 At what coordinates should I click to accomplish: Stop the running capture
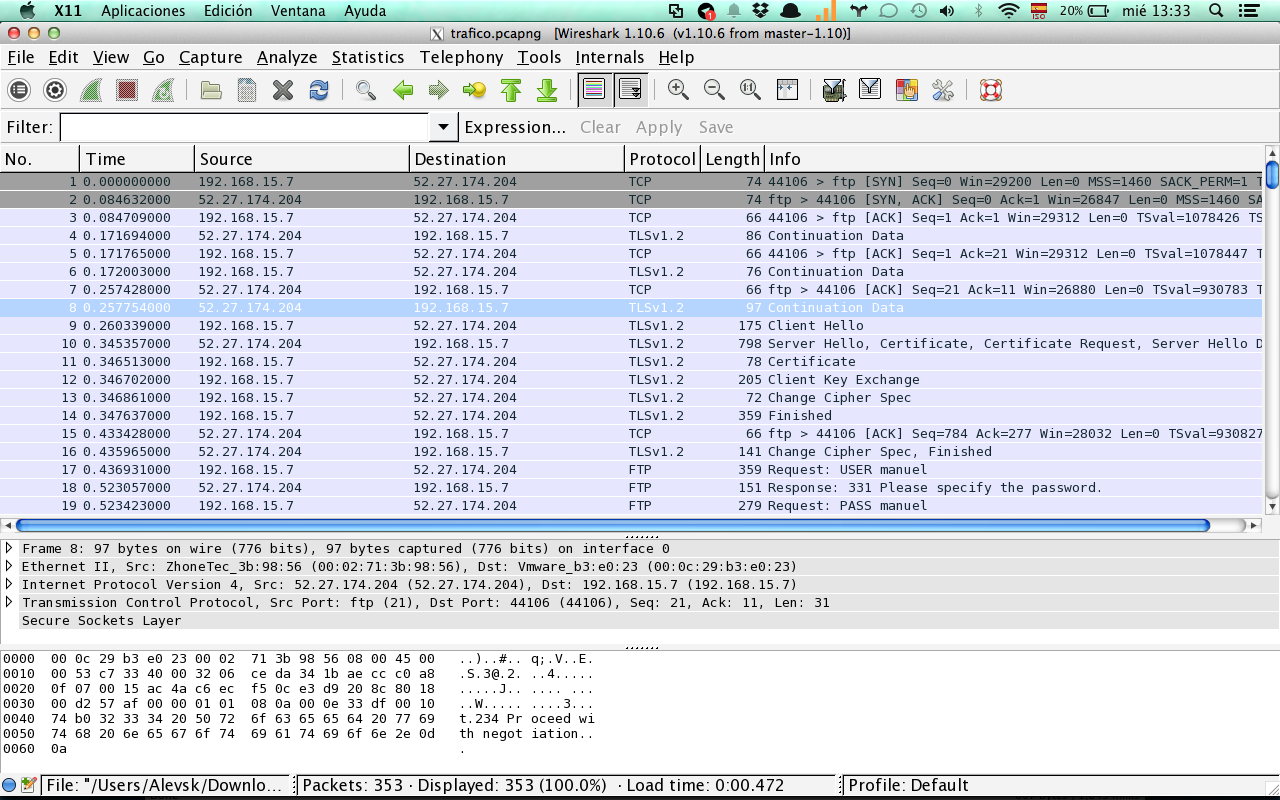[123, 89]
